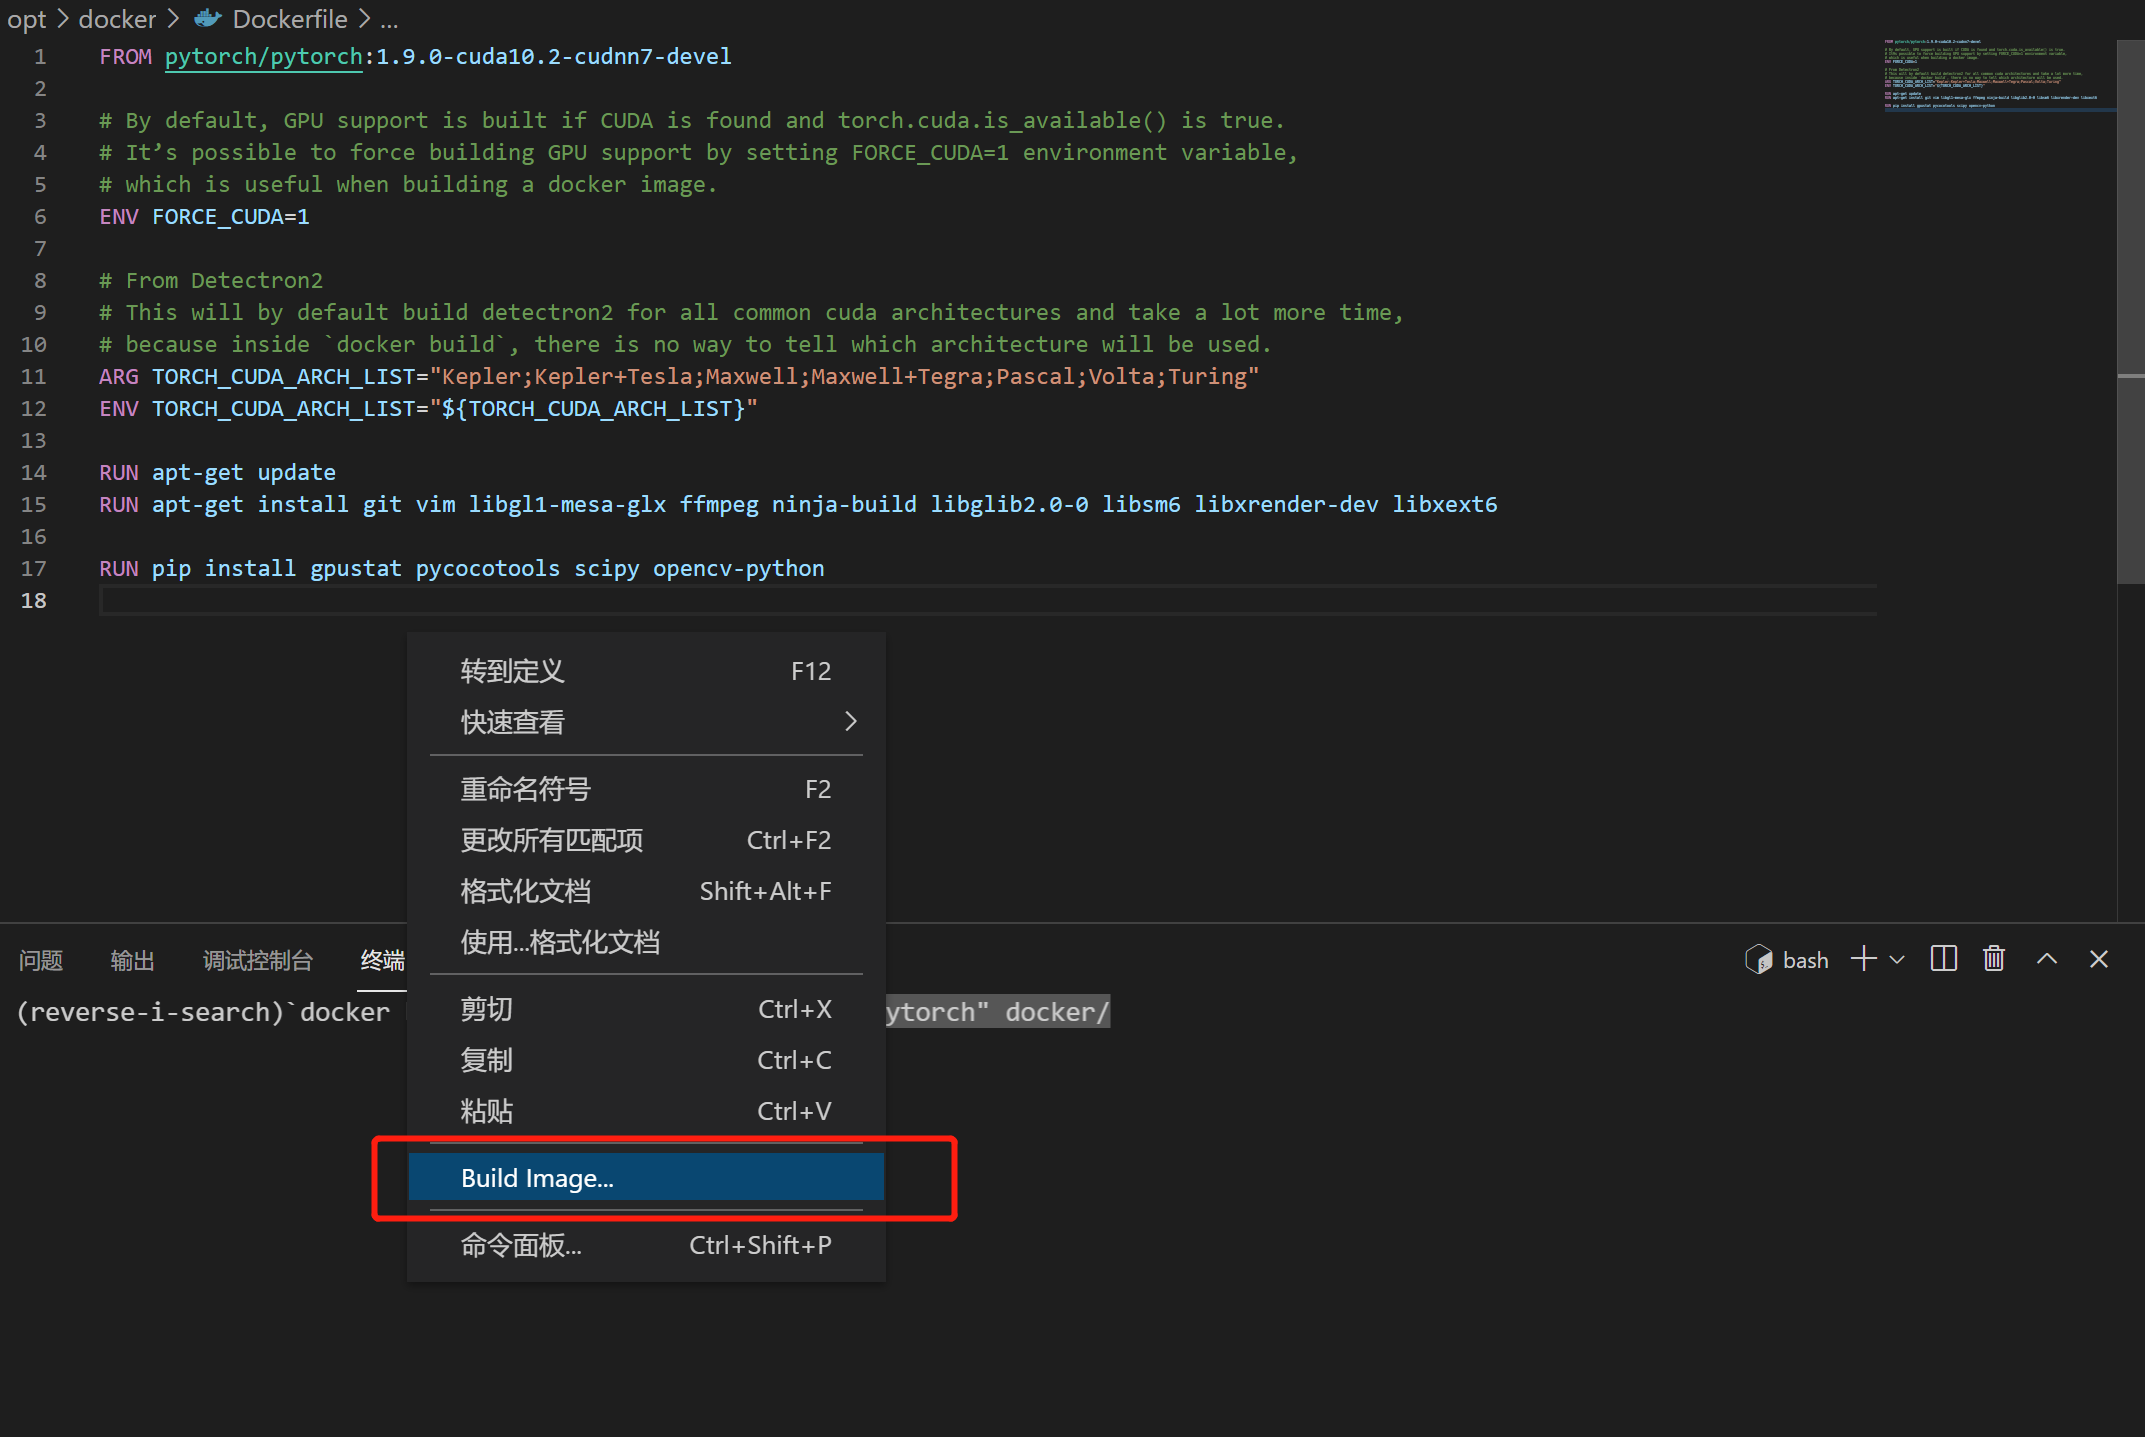Expand the breadcrumb ellipsis
The height and width of the screenshot is (1437, 2145).
coord(388,19)
